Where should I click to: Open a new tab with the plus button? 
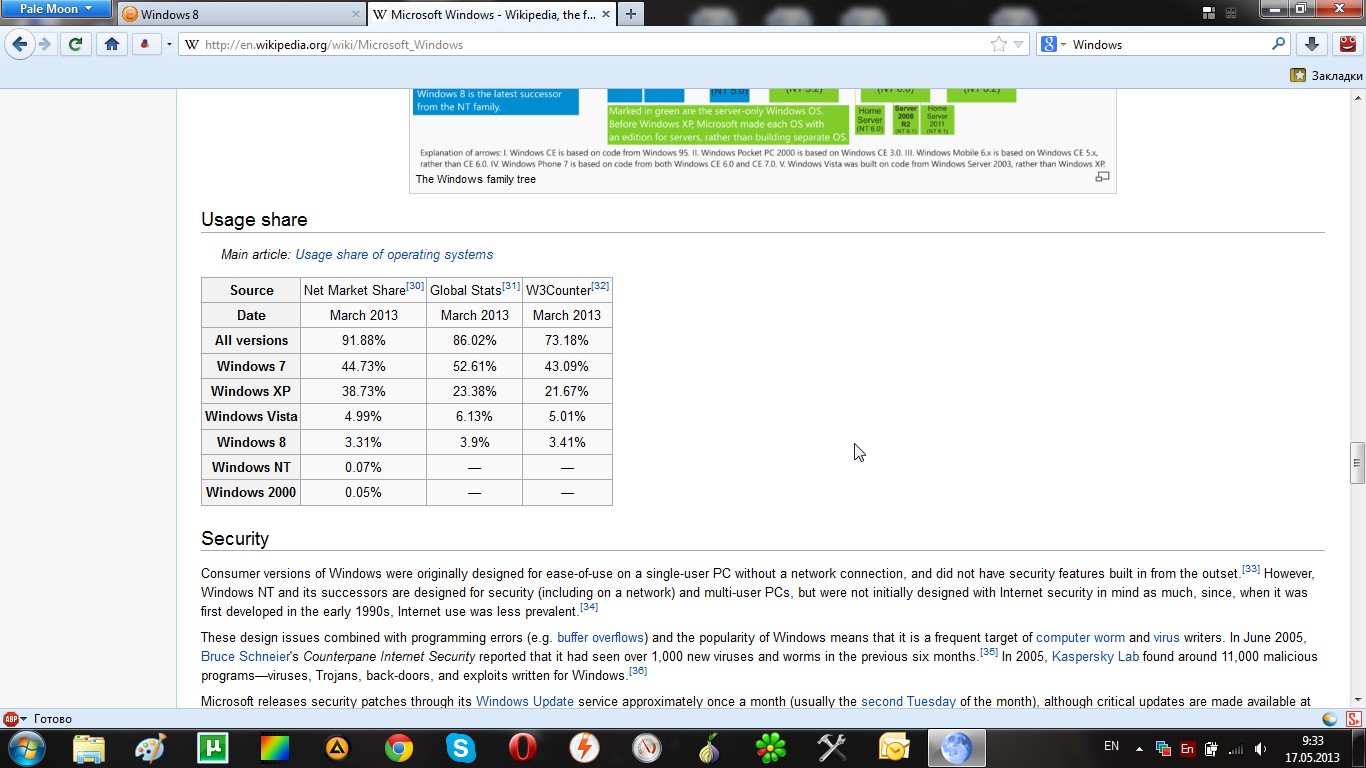[x=631, y=15]
